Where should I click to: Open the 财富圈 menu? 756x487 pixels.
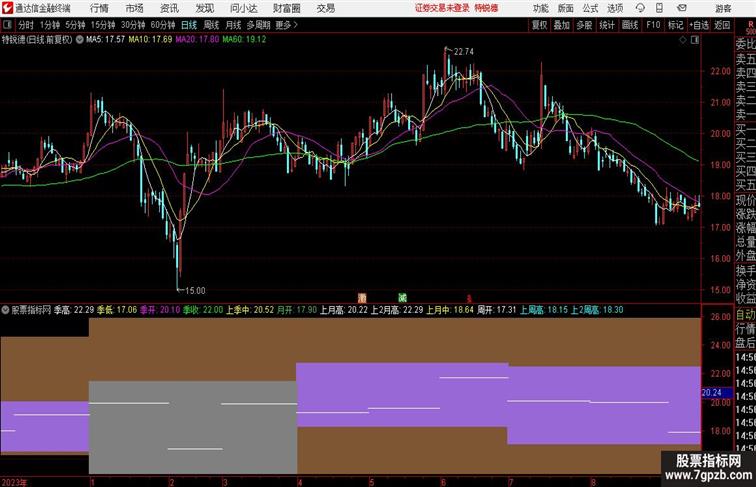pyautogui.click(x=286, y=8)
